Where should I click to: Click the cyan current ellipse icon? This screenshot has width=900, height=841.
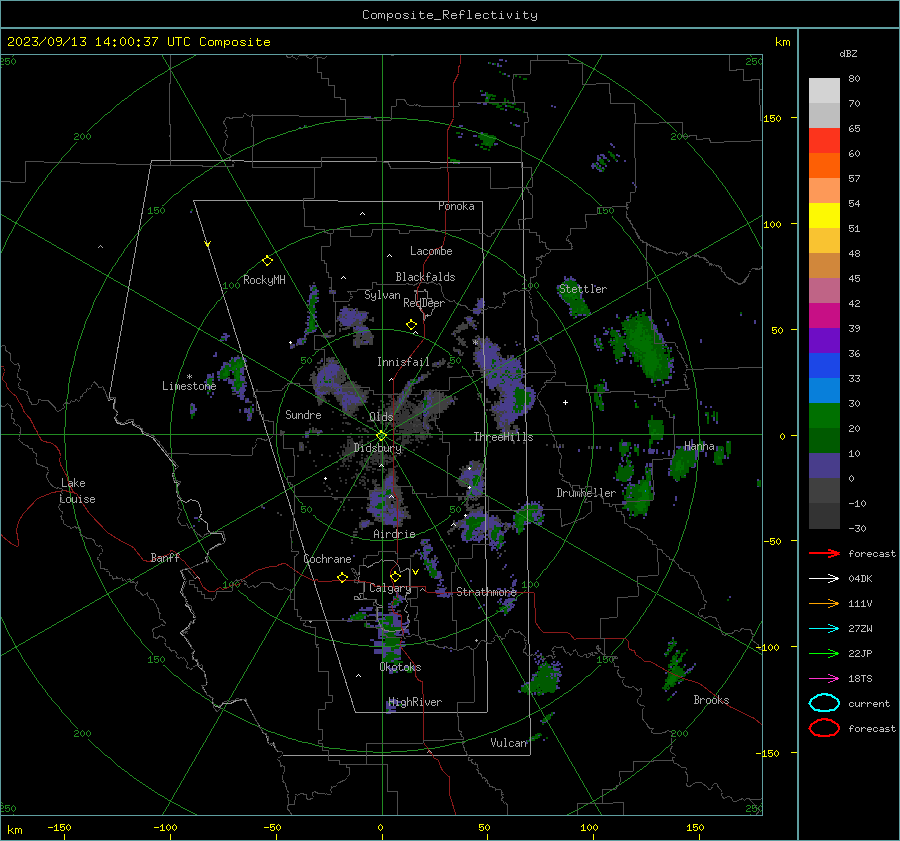[x=824, y=703]
